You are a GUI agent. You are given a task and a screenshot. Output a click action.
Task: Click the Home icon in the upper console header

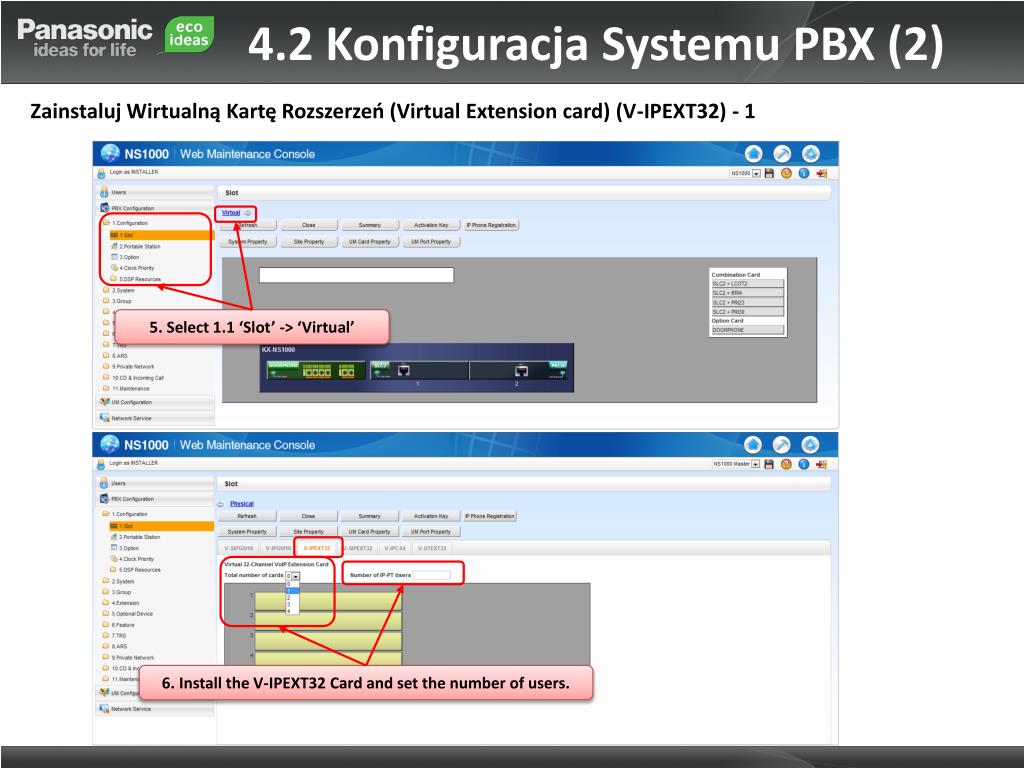[x=754, y=153]
